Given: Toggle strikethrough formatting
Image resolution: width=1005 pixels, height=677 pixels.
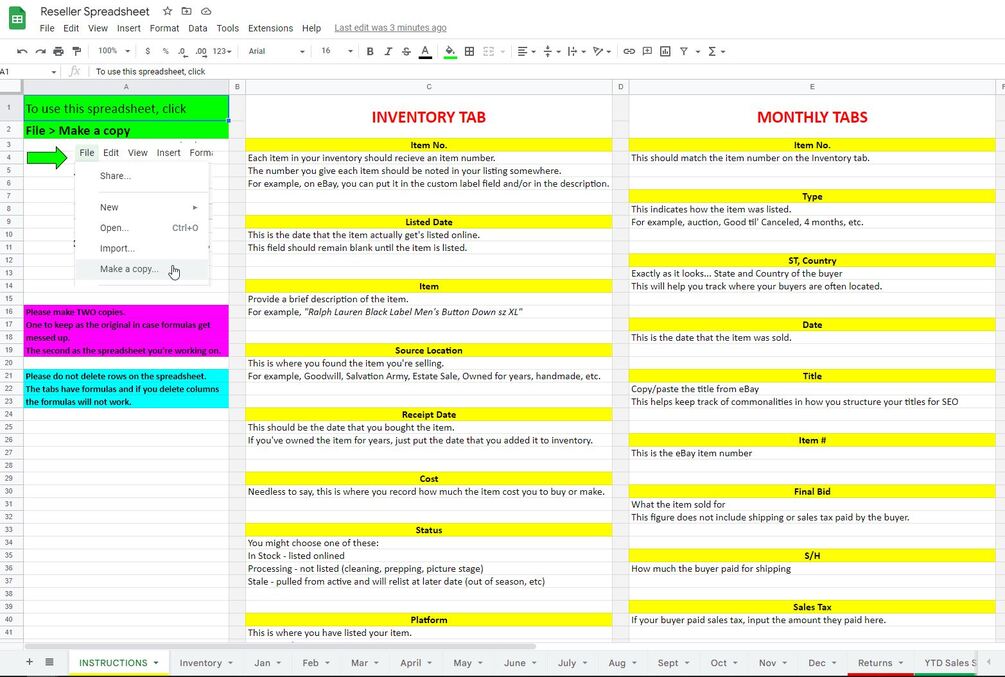Looking at the screenshot, I should [x=406, y=51].
